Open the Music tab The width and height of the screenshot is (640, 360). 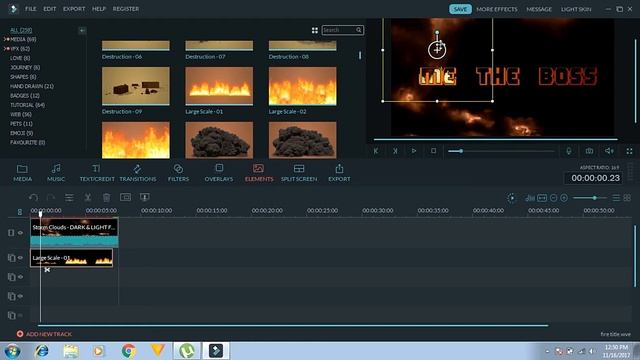pos(56,173)
